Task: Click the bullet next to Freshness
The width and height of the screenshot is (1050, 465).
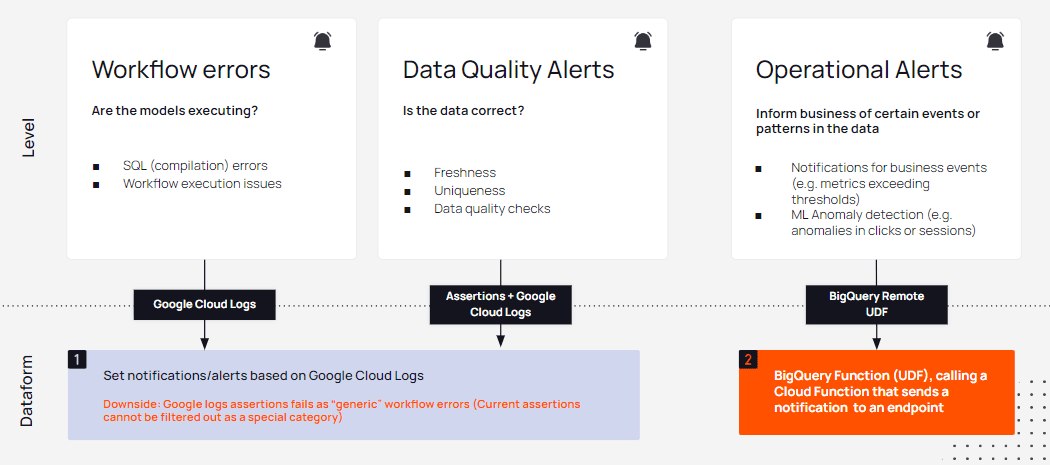Action: (x=407, y=174)
